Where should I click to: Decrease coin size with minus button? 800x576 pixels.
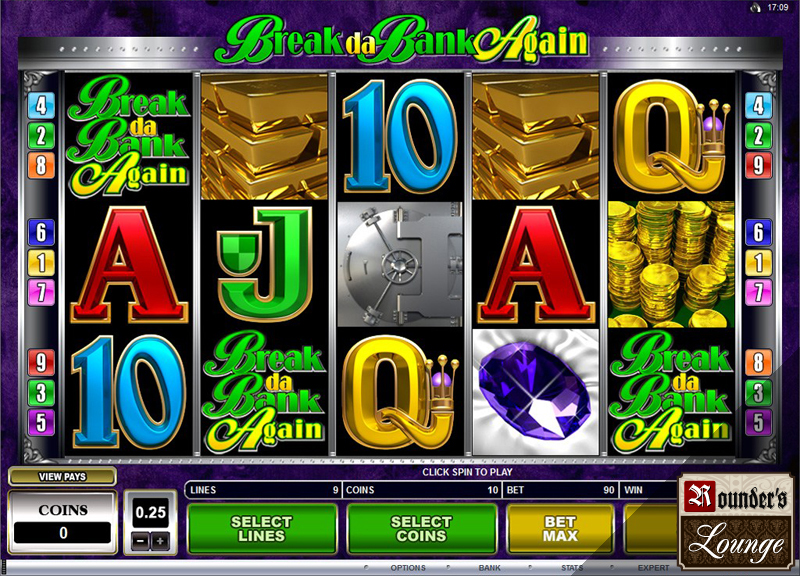(x=141, y=541)
